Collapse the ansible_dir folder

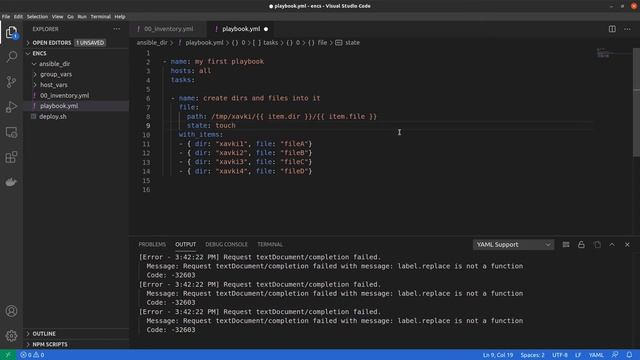click(34, 64)
